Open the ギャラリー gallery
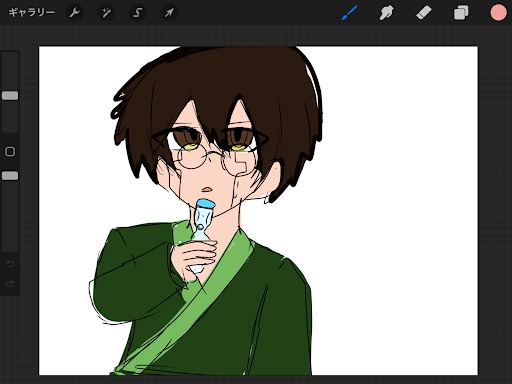This screenshot has height=384, width=512. coord(31,13)
